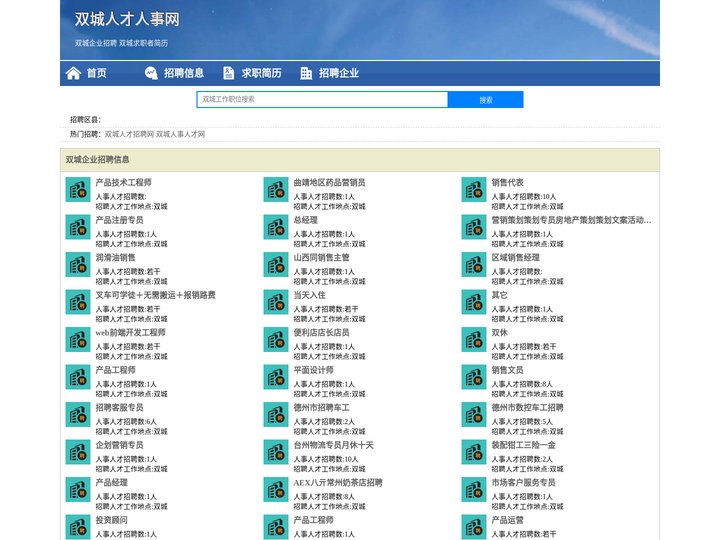Open the 招聘企业 navigation item
Viewport: 720px width, 540px height.
tap(339, 73)
